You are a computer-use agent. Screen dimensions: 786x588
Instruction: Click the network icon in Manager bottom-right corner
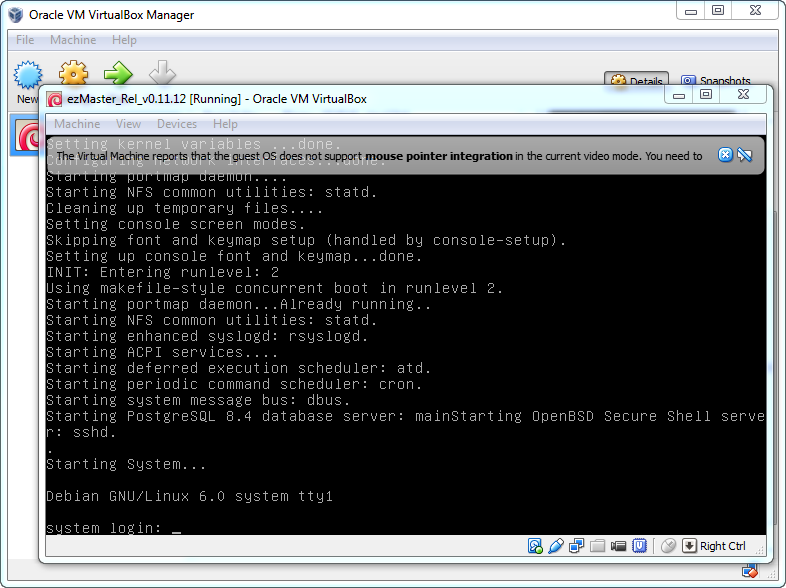pos(750,571)
